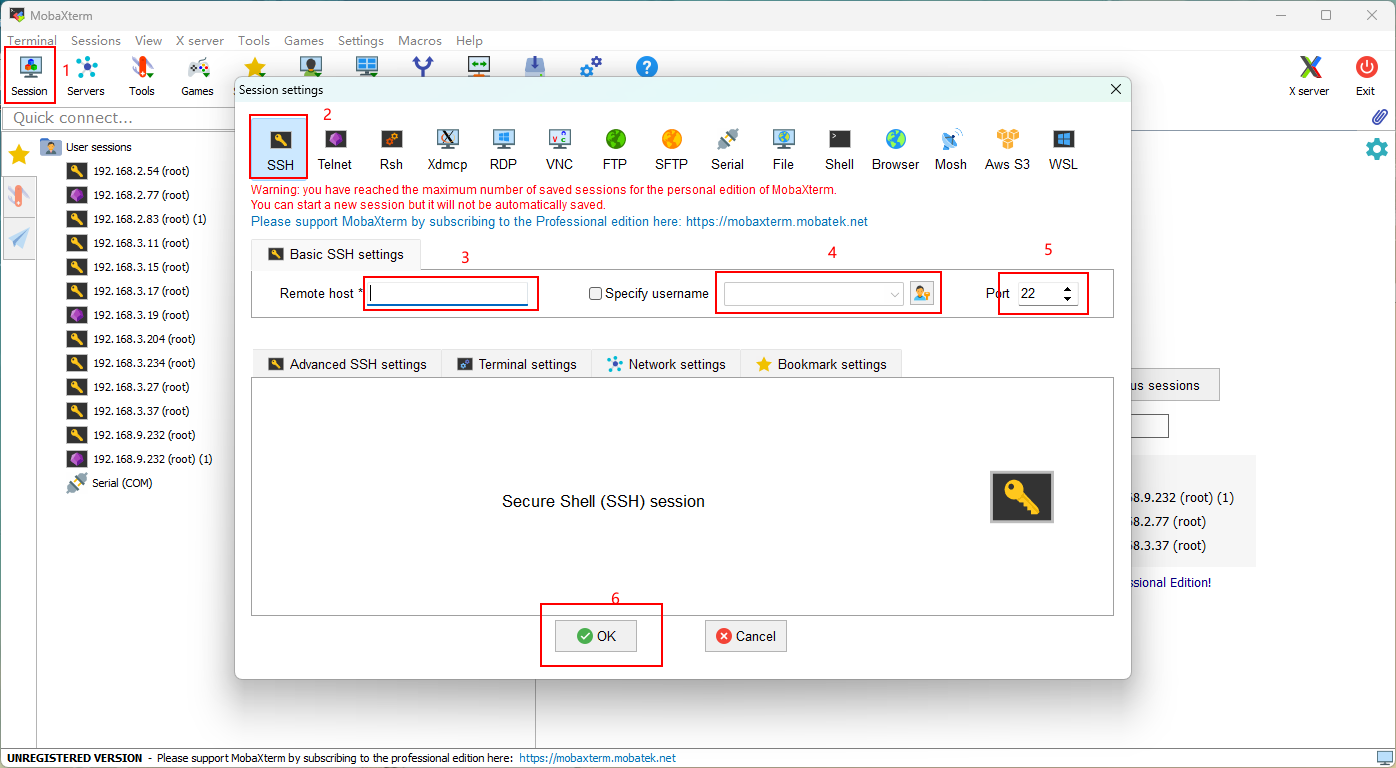Click the Cancel button
This screenshot has width=1396, height=768.
point(745,636)
